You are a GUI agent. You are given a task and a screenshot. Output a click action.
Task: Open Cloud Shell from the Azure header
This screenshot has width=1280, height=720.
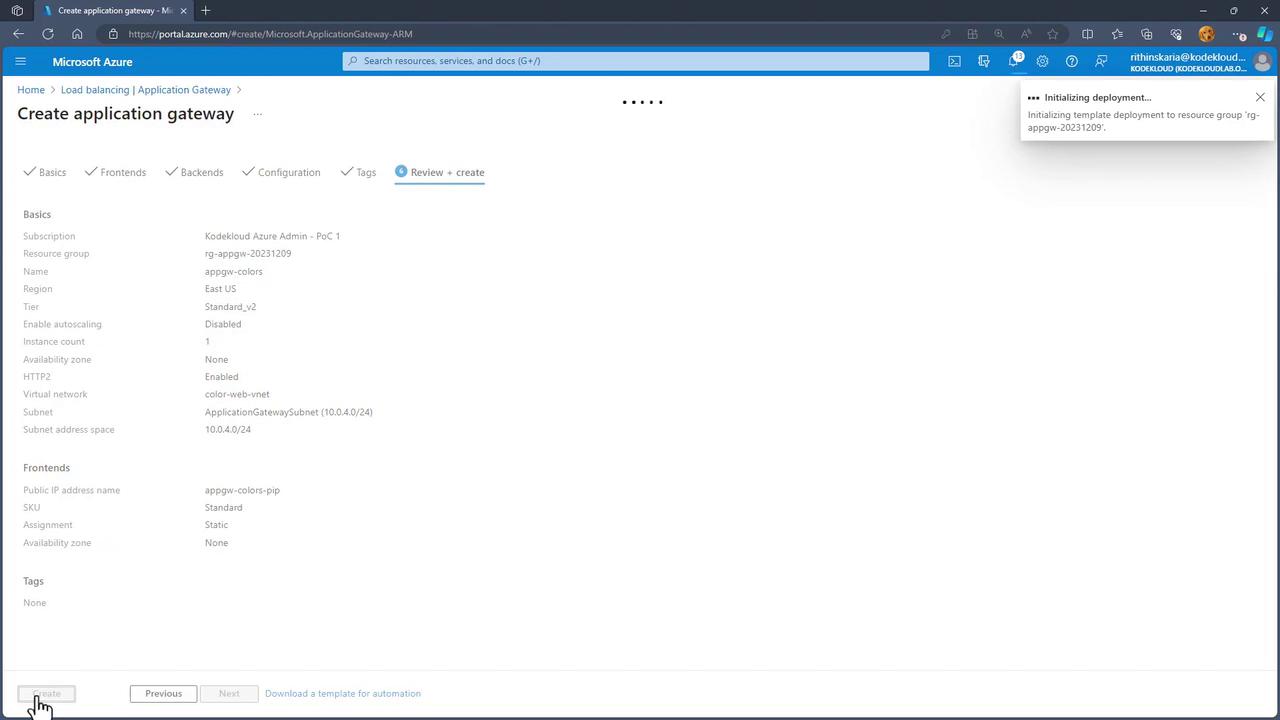point(954,61)
